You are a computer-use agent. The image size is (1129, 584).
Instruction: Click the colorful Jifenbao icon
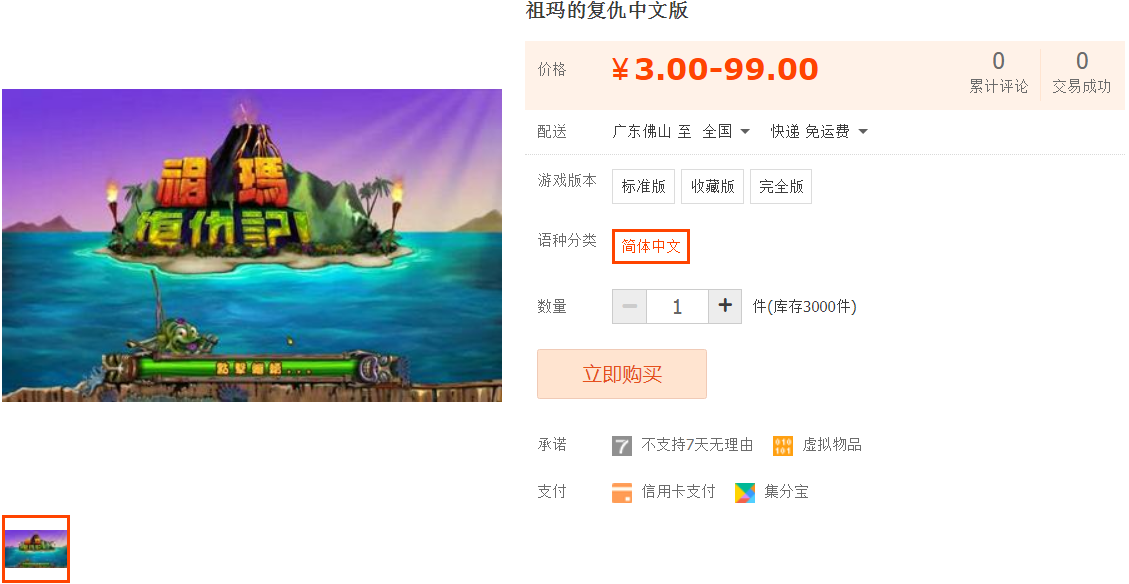click(x=745, y=493)
